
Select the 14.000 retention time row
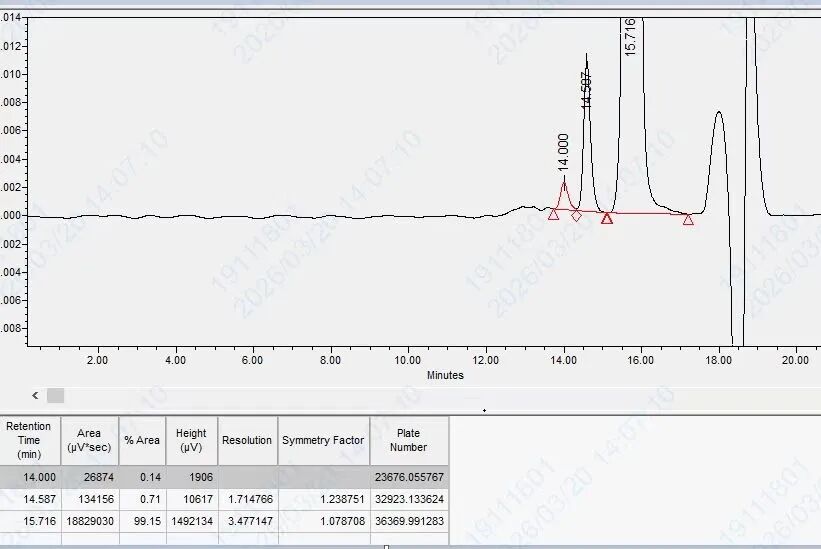tap(29, 477)
